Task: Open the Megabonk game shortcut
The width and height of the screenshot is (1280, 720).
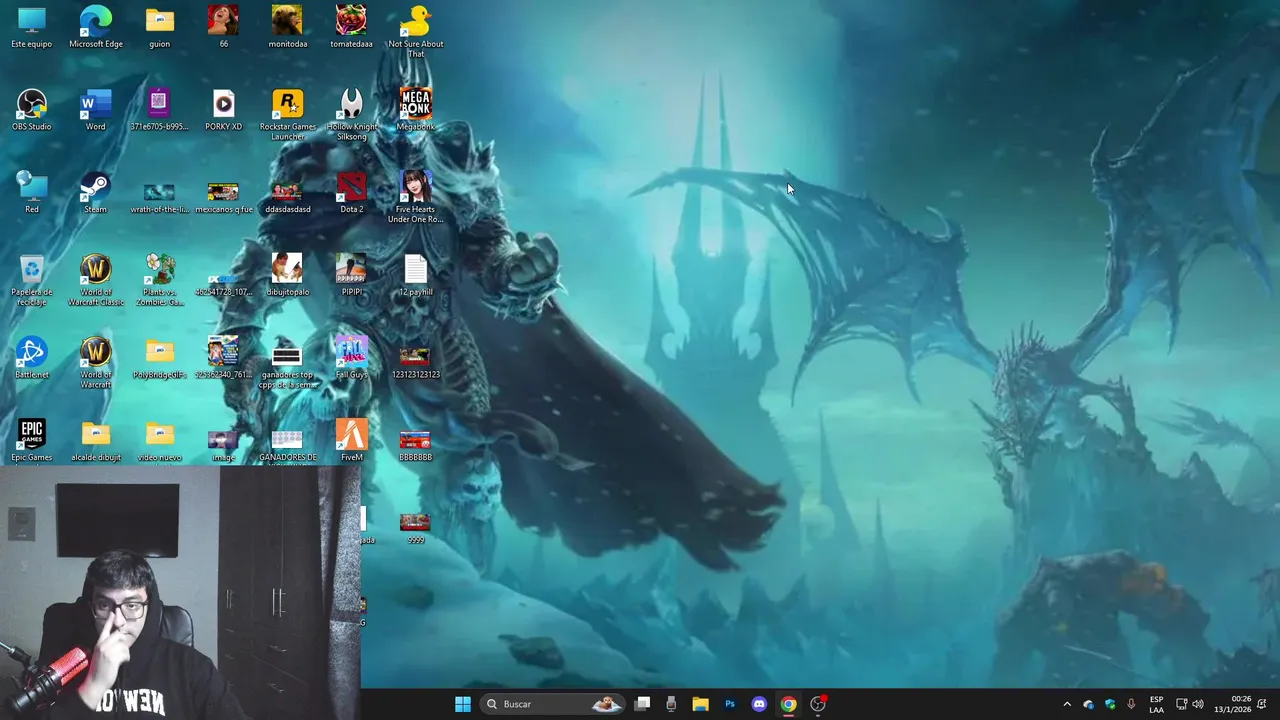Action: [415, 110]
